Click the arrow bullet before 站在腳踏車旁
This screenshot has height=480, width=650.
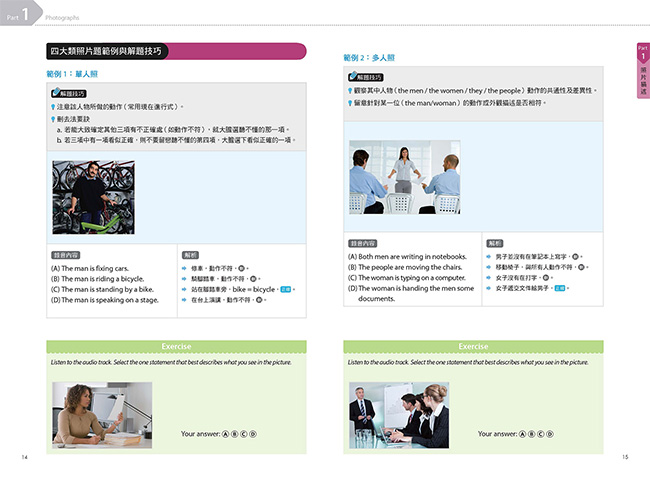pos(184,289)
